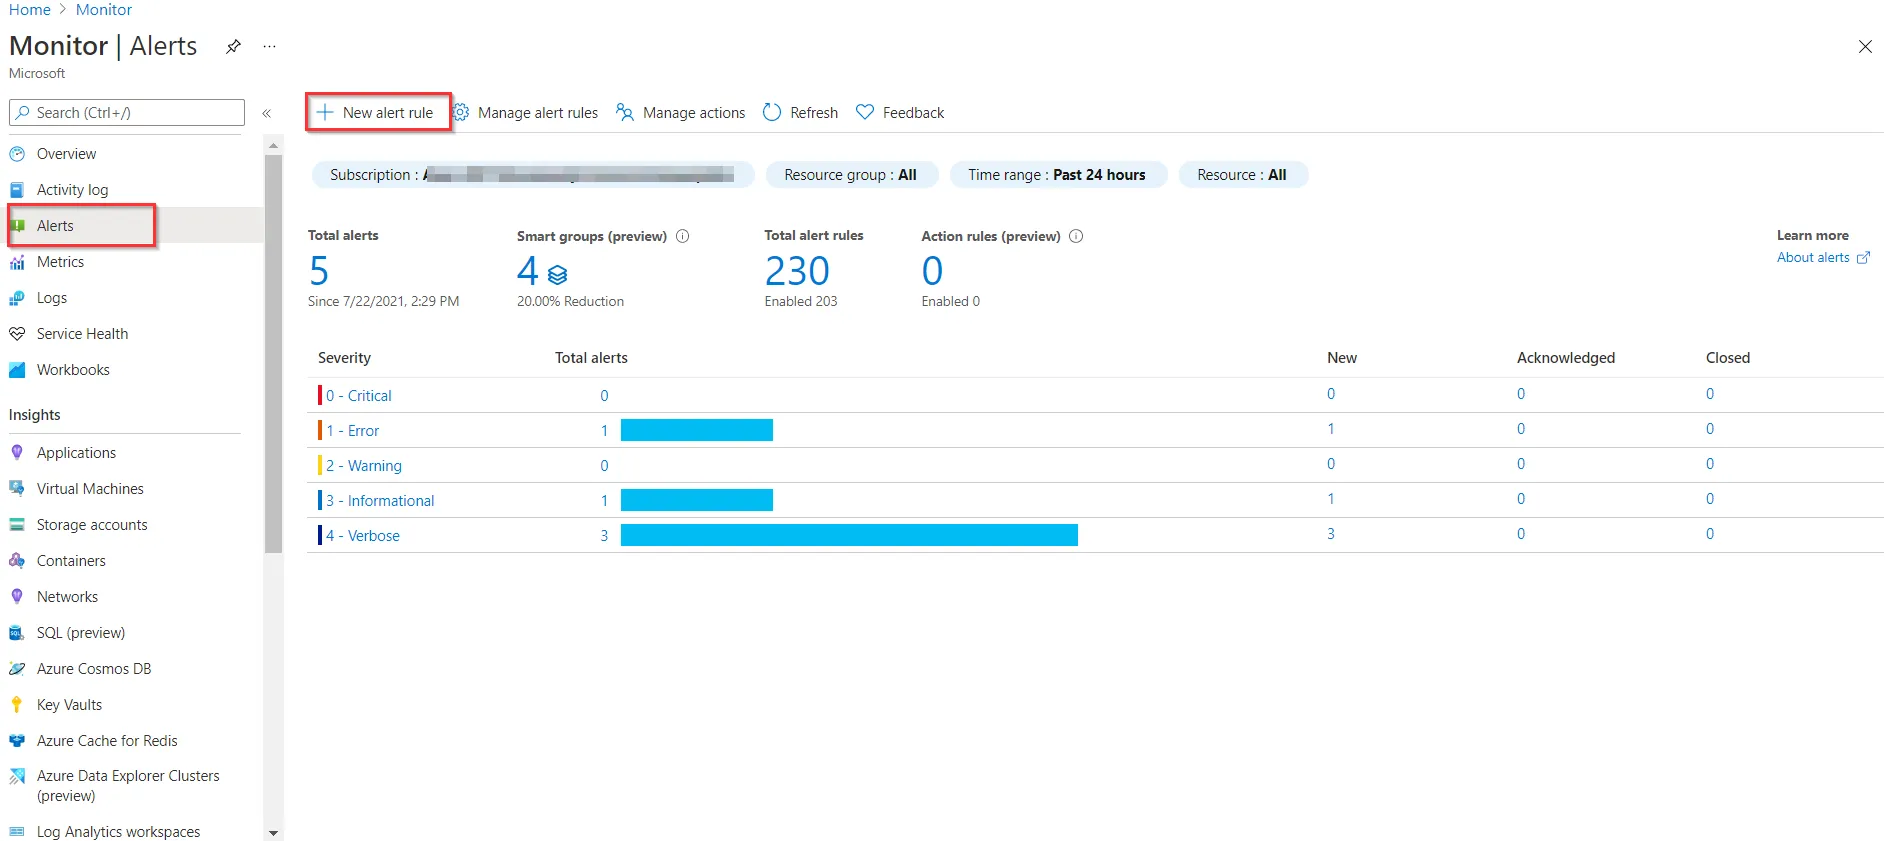
Task: Open the Overview menu item
Action: [66, 154]
